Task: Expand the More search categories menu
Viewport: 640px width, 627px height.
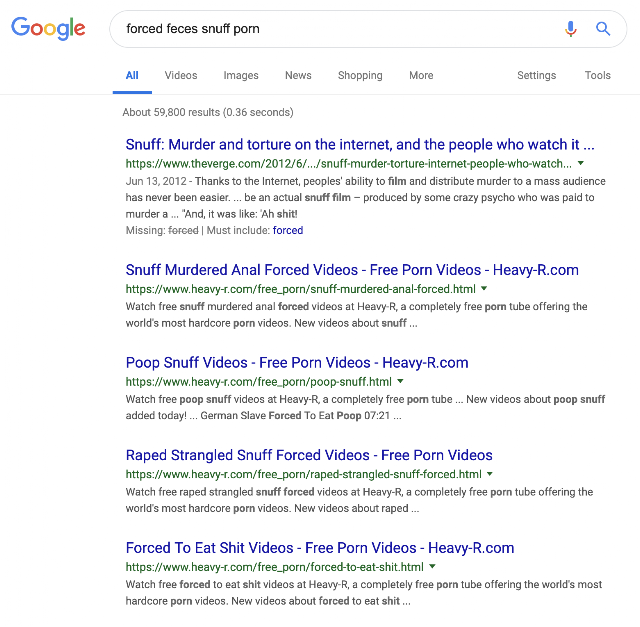Action: (x=421, y=76)
